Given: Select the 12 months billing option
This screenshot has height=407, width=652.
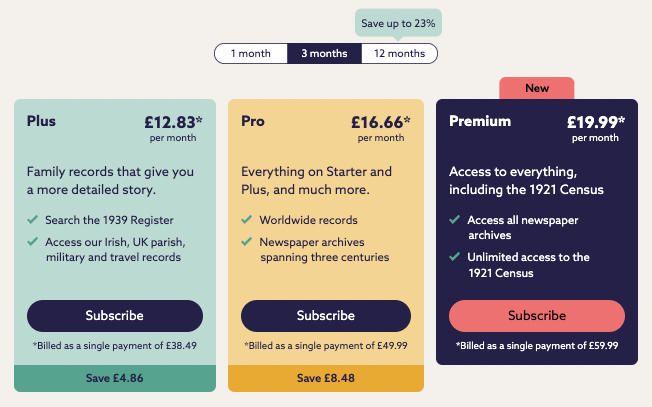Looking at the screenshot, I should (399, 54).
